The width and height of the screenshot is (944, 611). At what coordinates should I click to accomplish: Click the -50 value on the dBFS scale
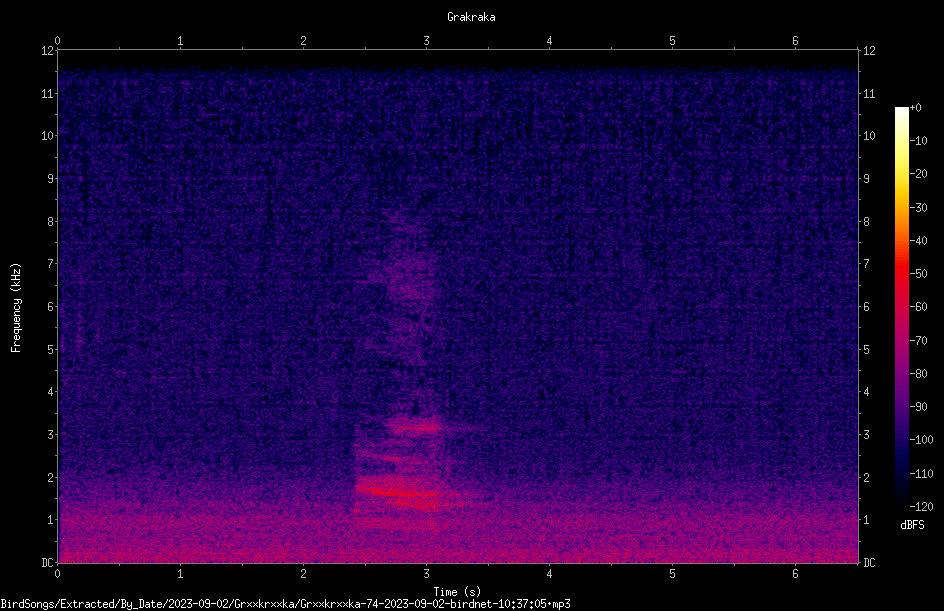919,273
